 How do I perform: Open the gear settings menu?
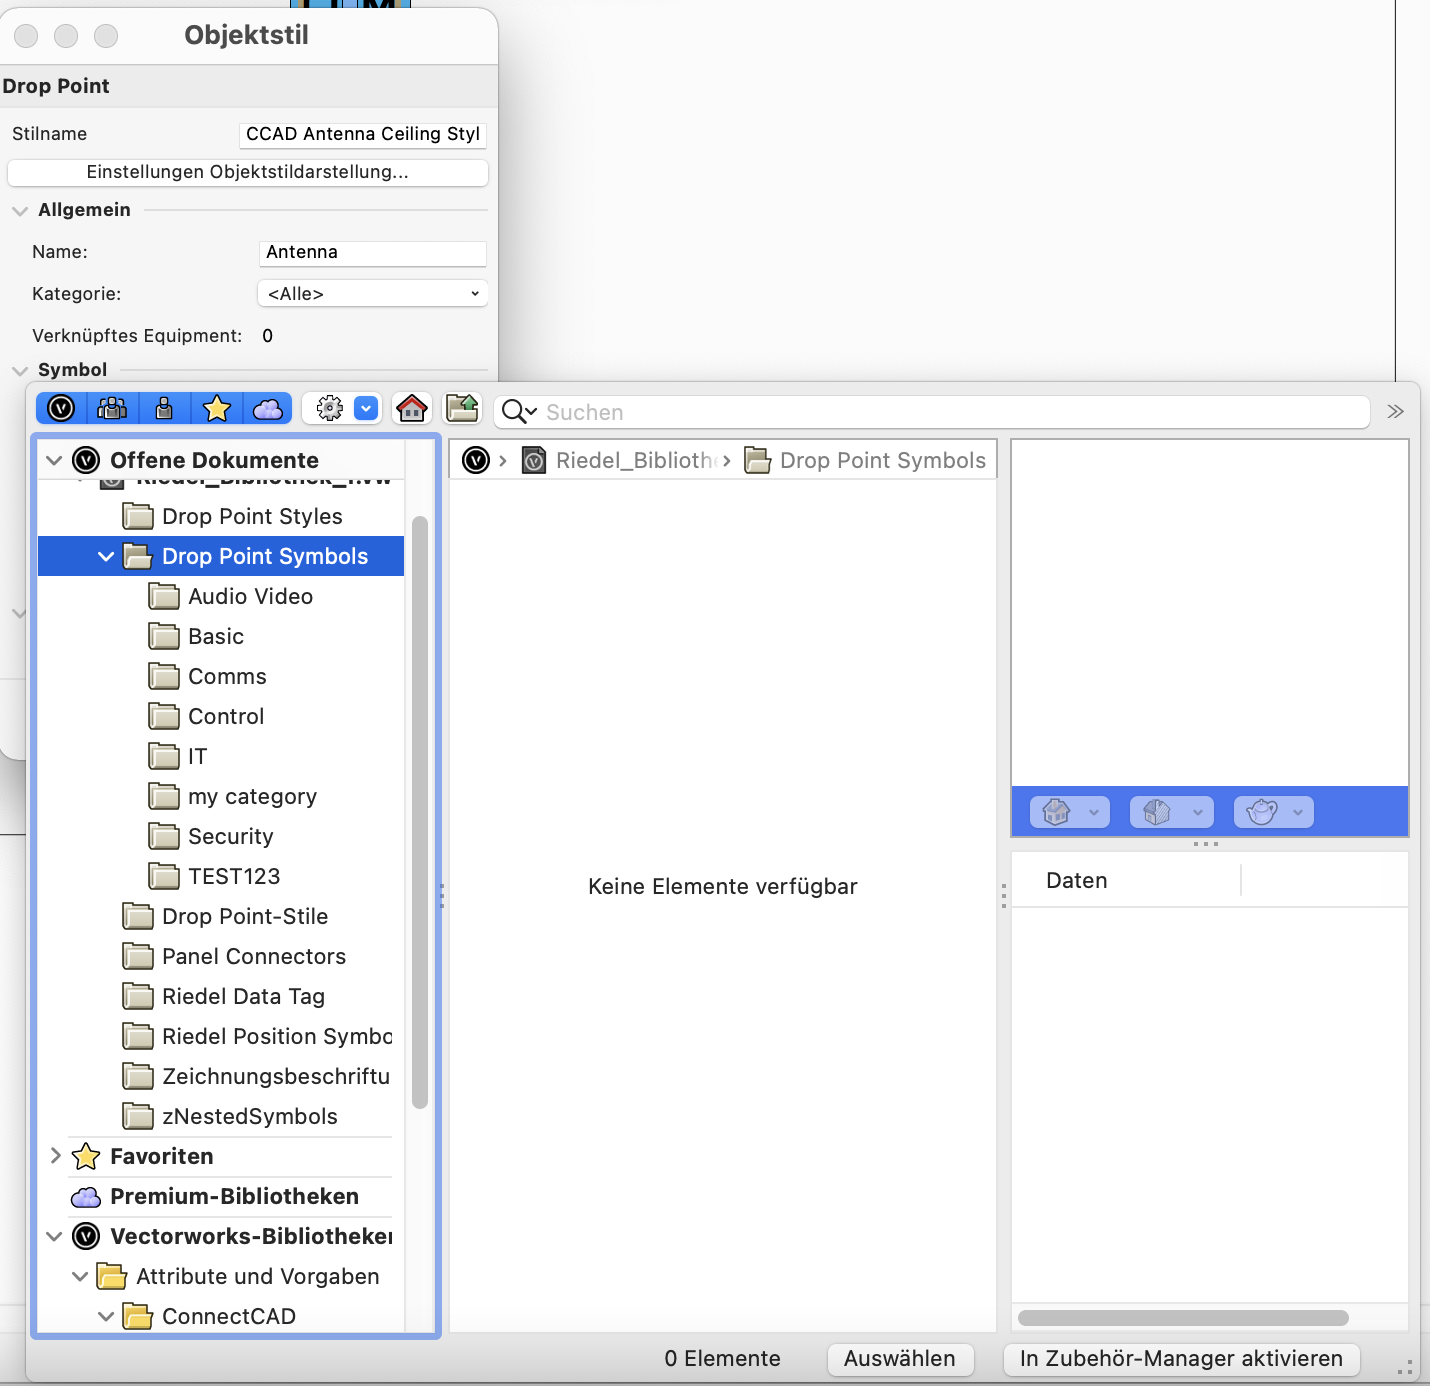coord(330,408)
